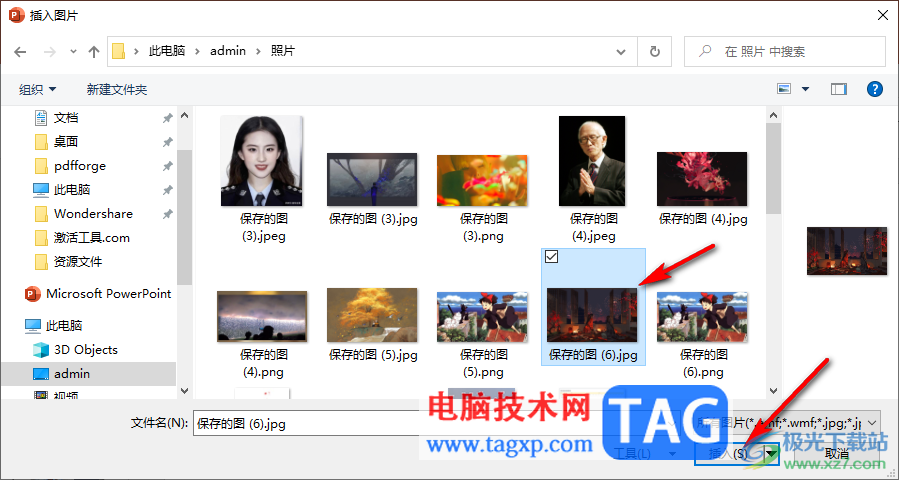Select Microsoft PowerPoint in navigation pane
The width and height of the screenshot is (899, 480).
(108, 294)
